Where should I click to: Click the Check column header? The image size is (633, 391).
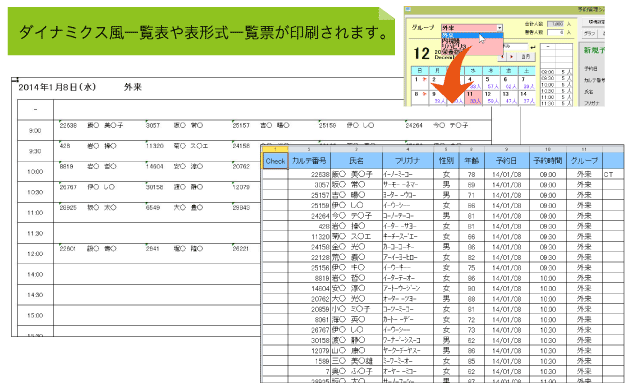(x=275, y=161)
